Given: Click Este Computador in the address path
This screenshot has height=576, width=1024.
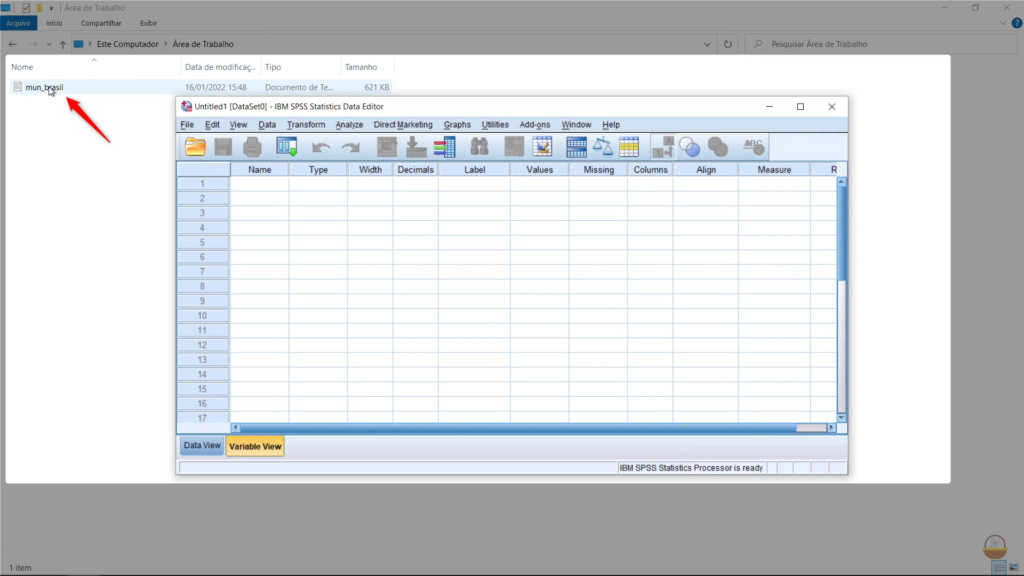Looking at the screenshot, I should pyautogui.click(x=127, y=44).
